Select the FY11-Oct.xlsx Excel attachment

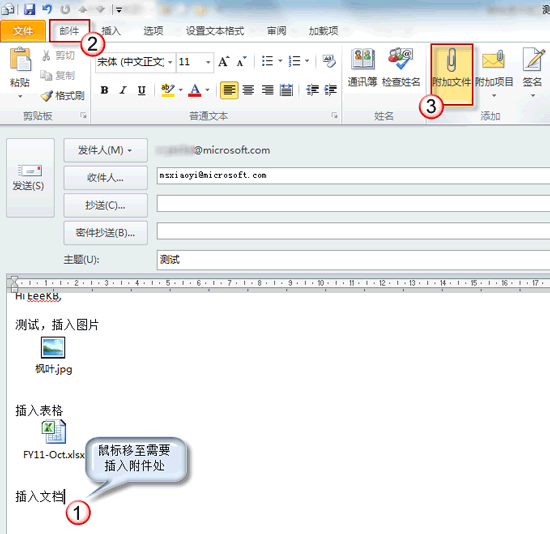(x=54, y=440)
